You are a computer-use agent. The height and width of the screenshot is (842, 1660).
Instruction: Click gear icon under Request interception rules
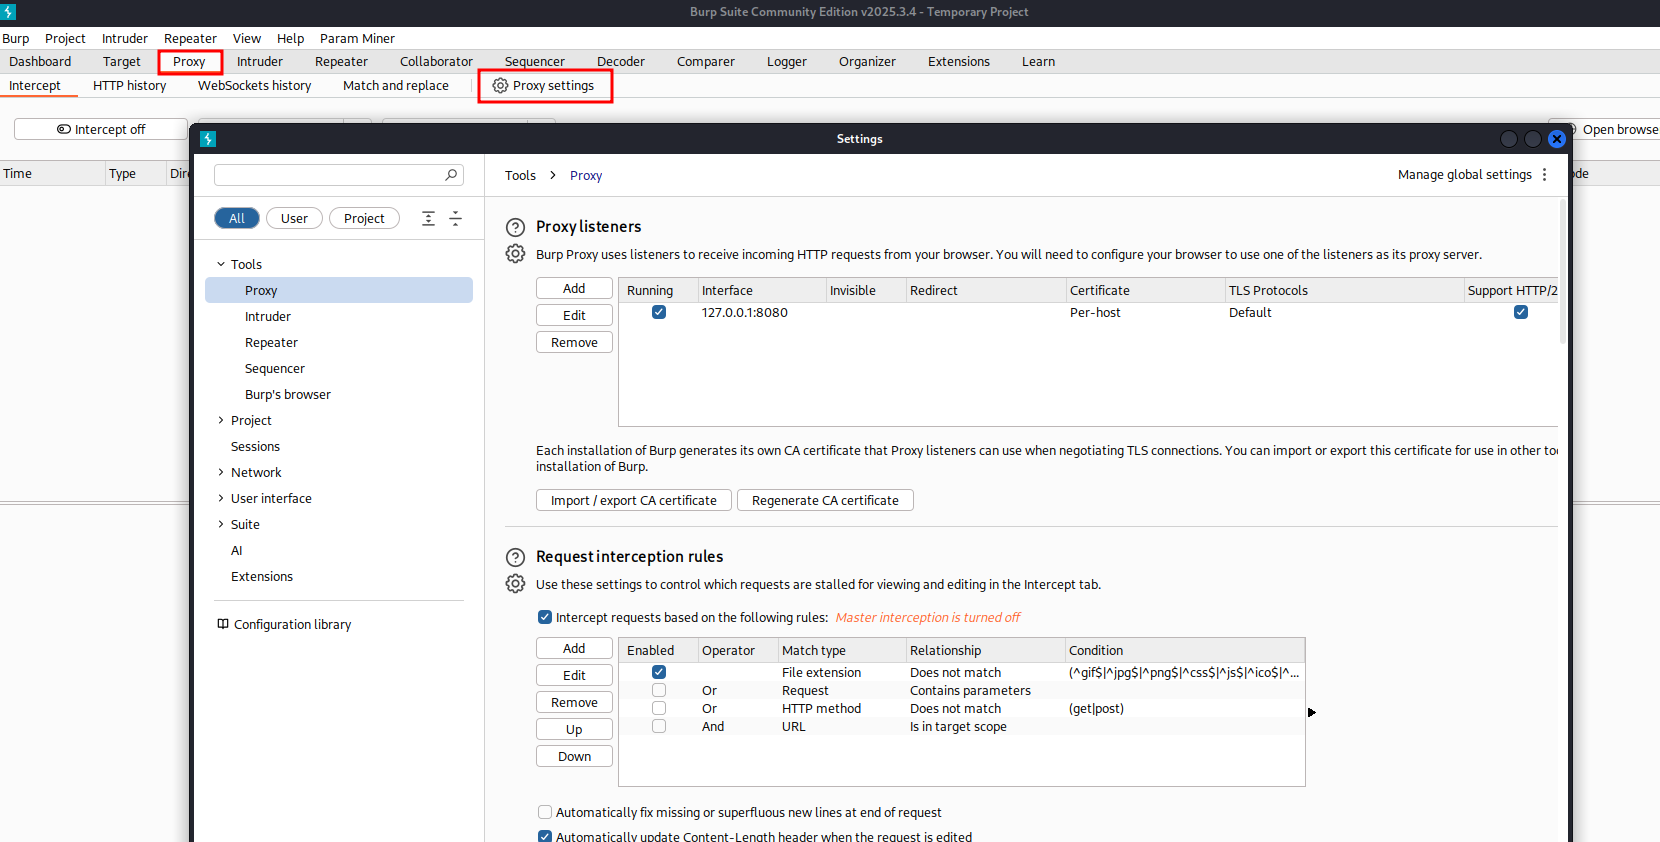point(515,584)
